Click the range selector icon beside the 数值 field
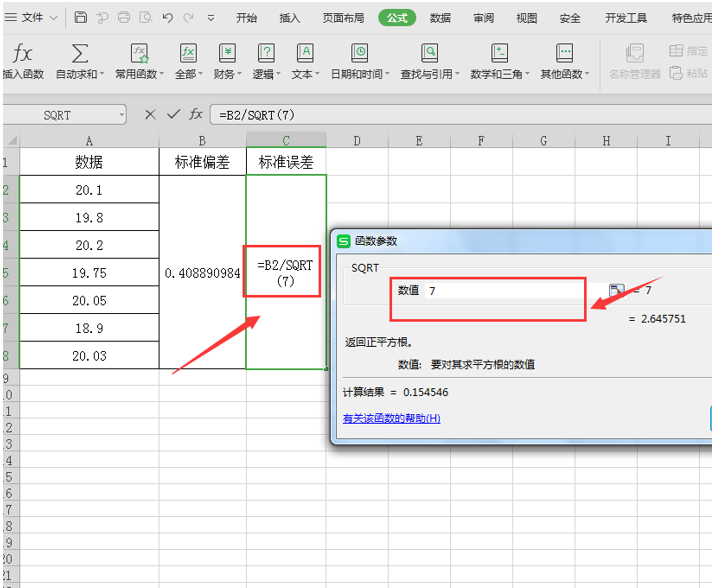 [616, 290]
